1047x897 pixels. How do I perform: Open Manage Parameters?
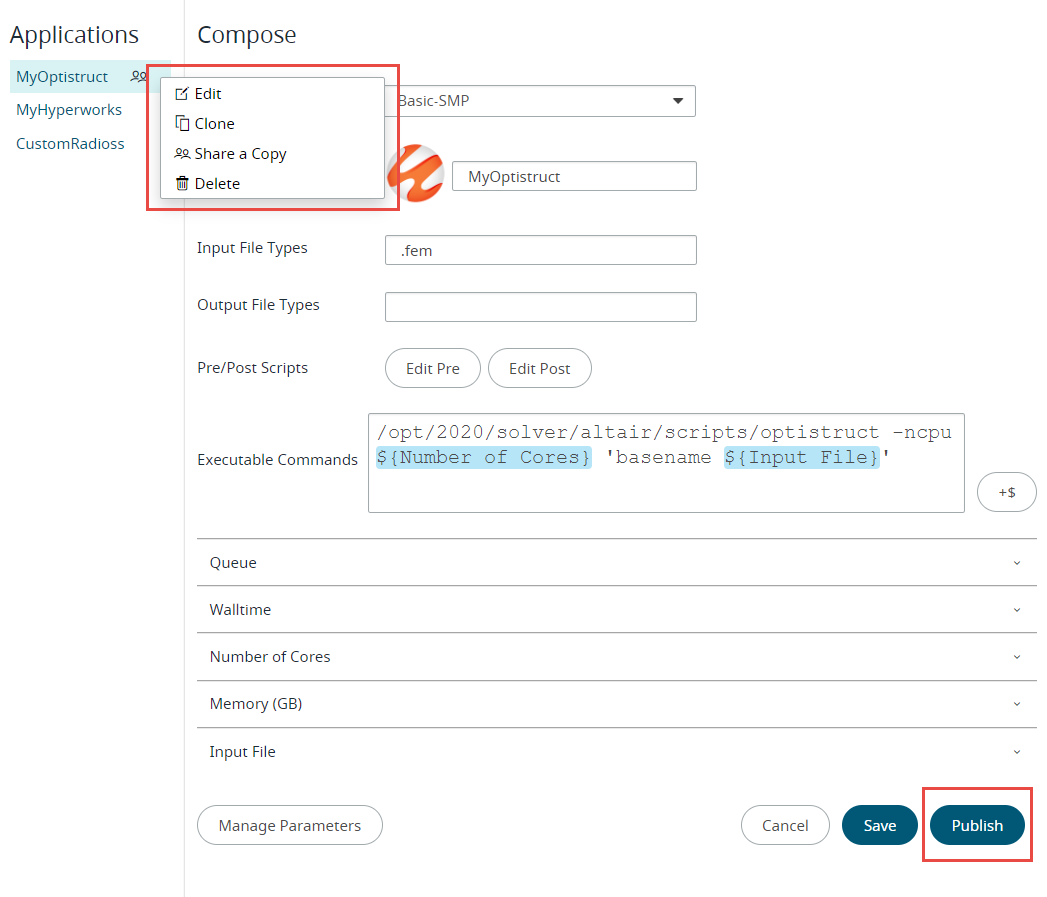pos(290,825)
